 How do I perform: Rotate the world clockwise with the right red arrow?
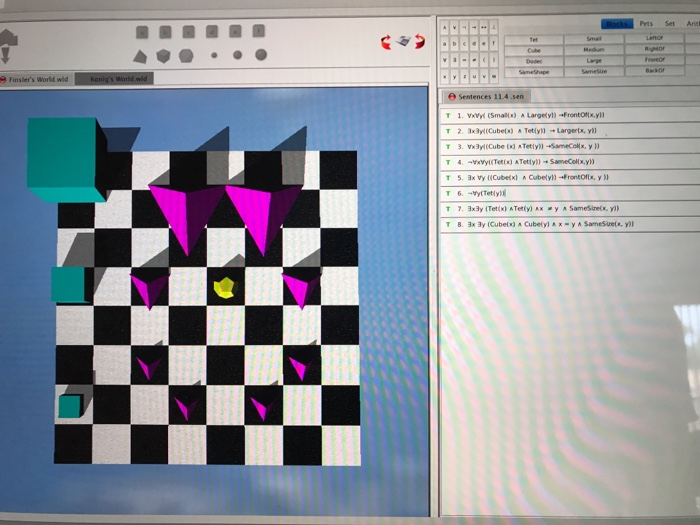coord(419,41)
